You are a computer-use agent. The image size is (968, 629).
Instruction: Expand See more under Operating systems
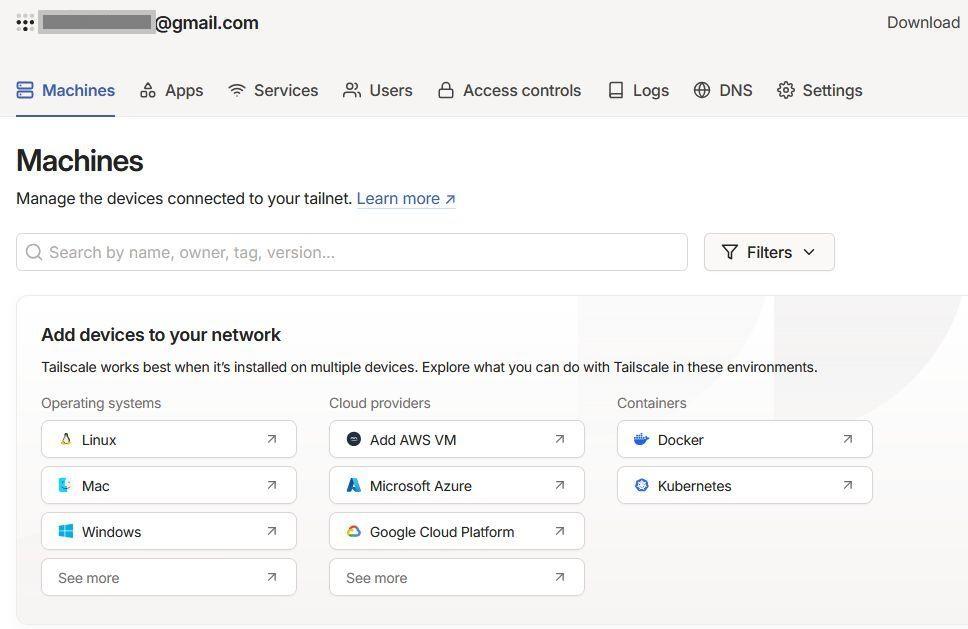168,577
